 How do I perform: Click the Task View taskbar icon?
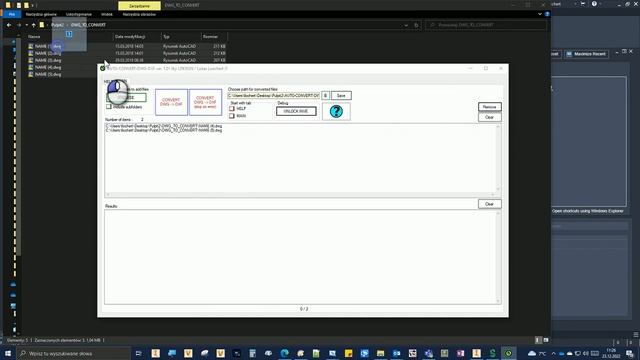(x=138, y=353)
